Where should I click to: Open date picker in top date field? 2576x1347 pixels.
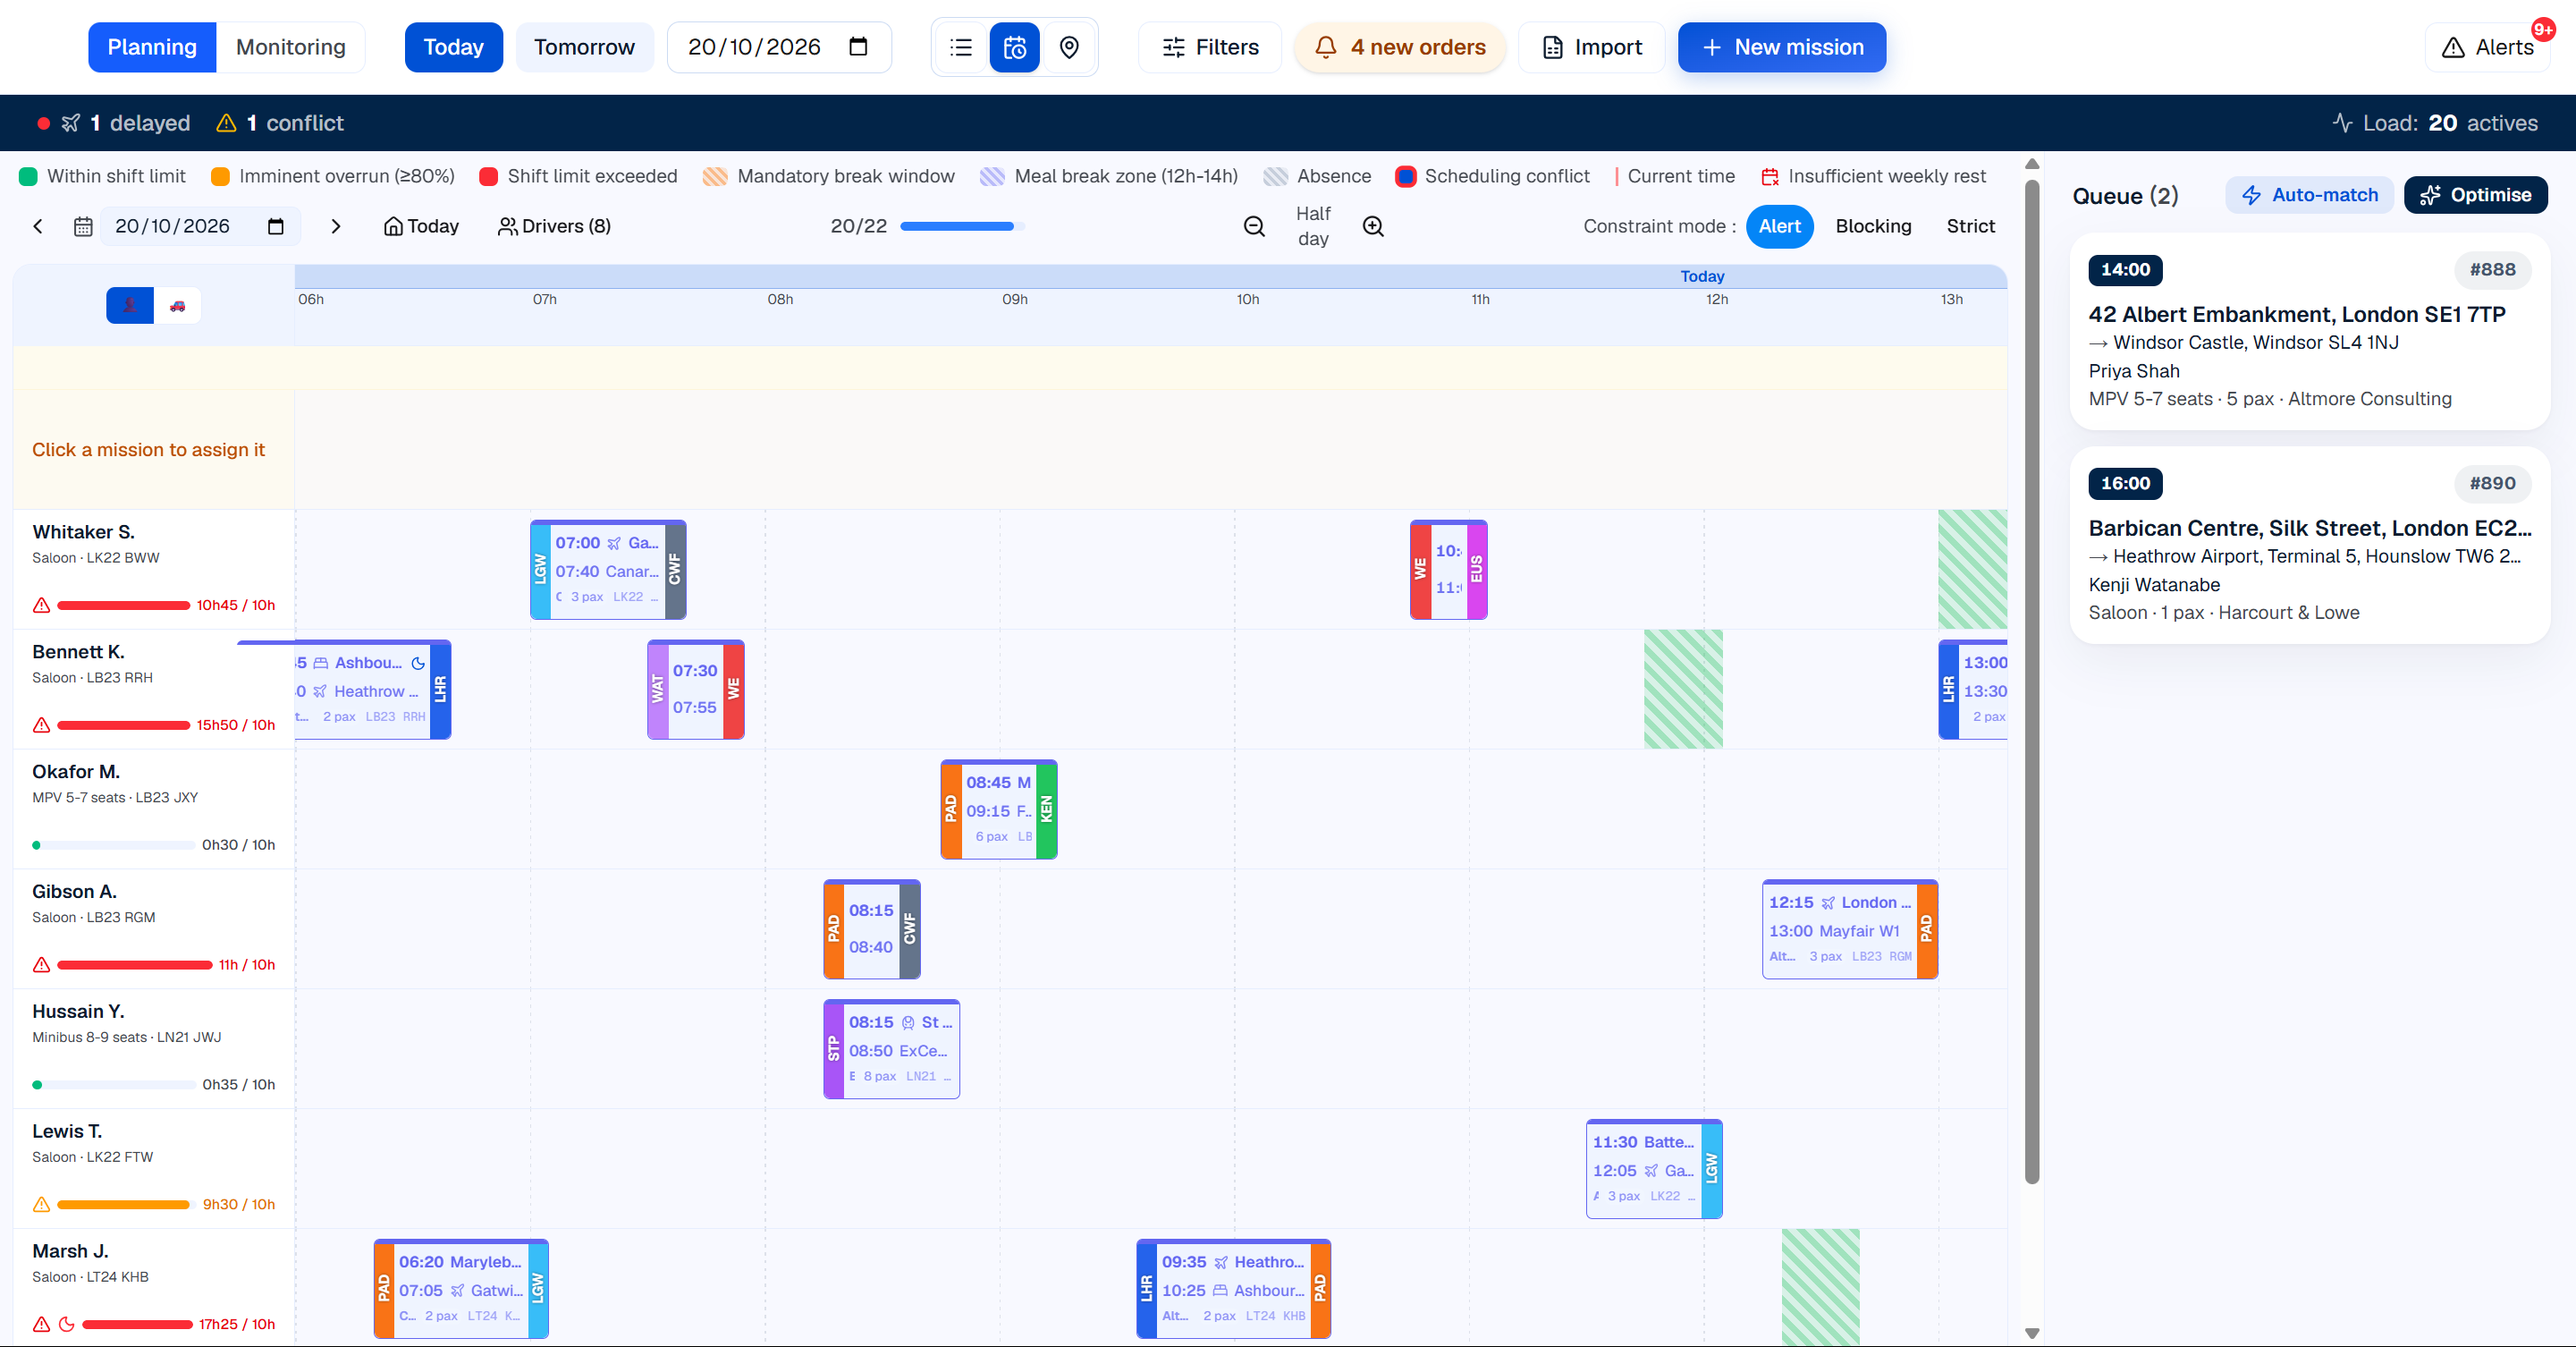858,47
